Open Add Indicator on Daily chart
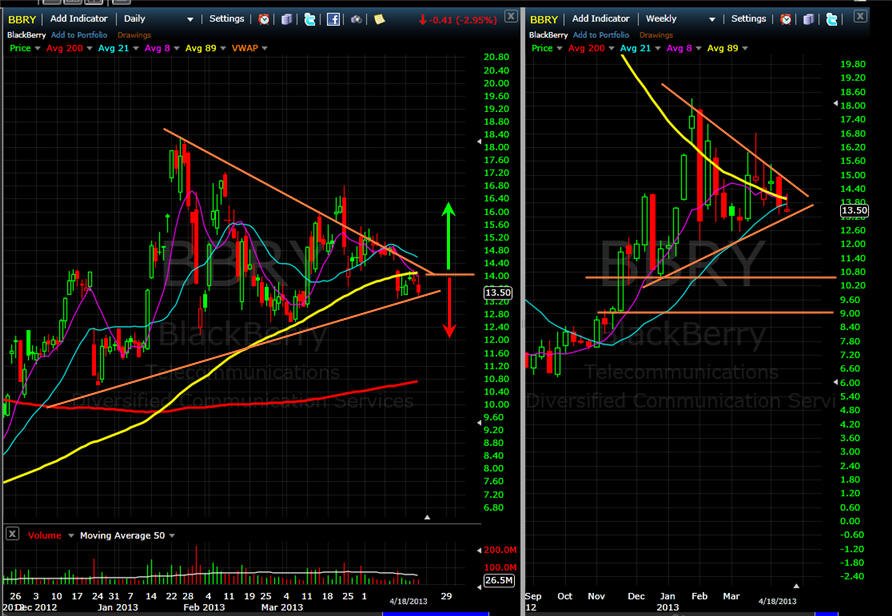This screenshot has height=616, width=892. [x=79, y=19]
